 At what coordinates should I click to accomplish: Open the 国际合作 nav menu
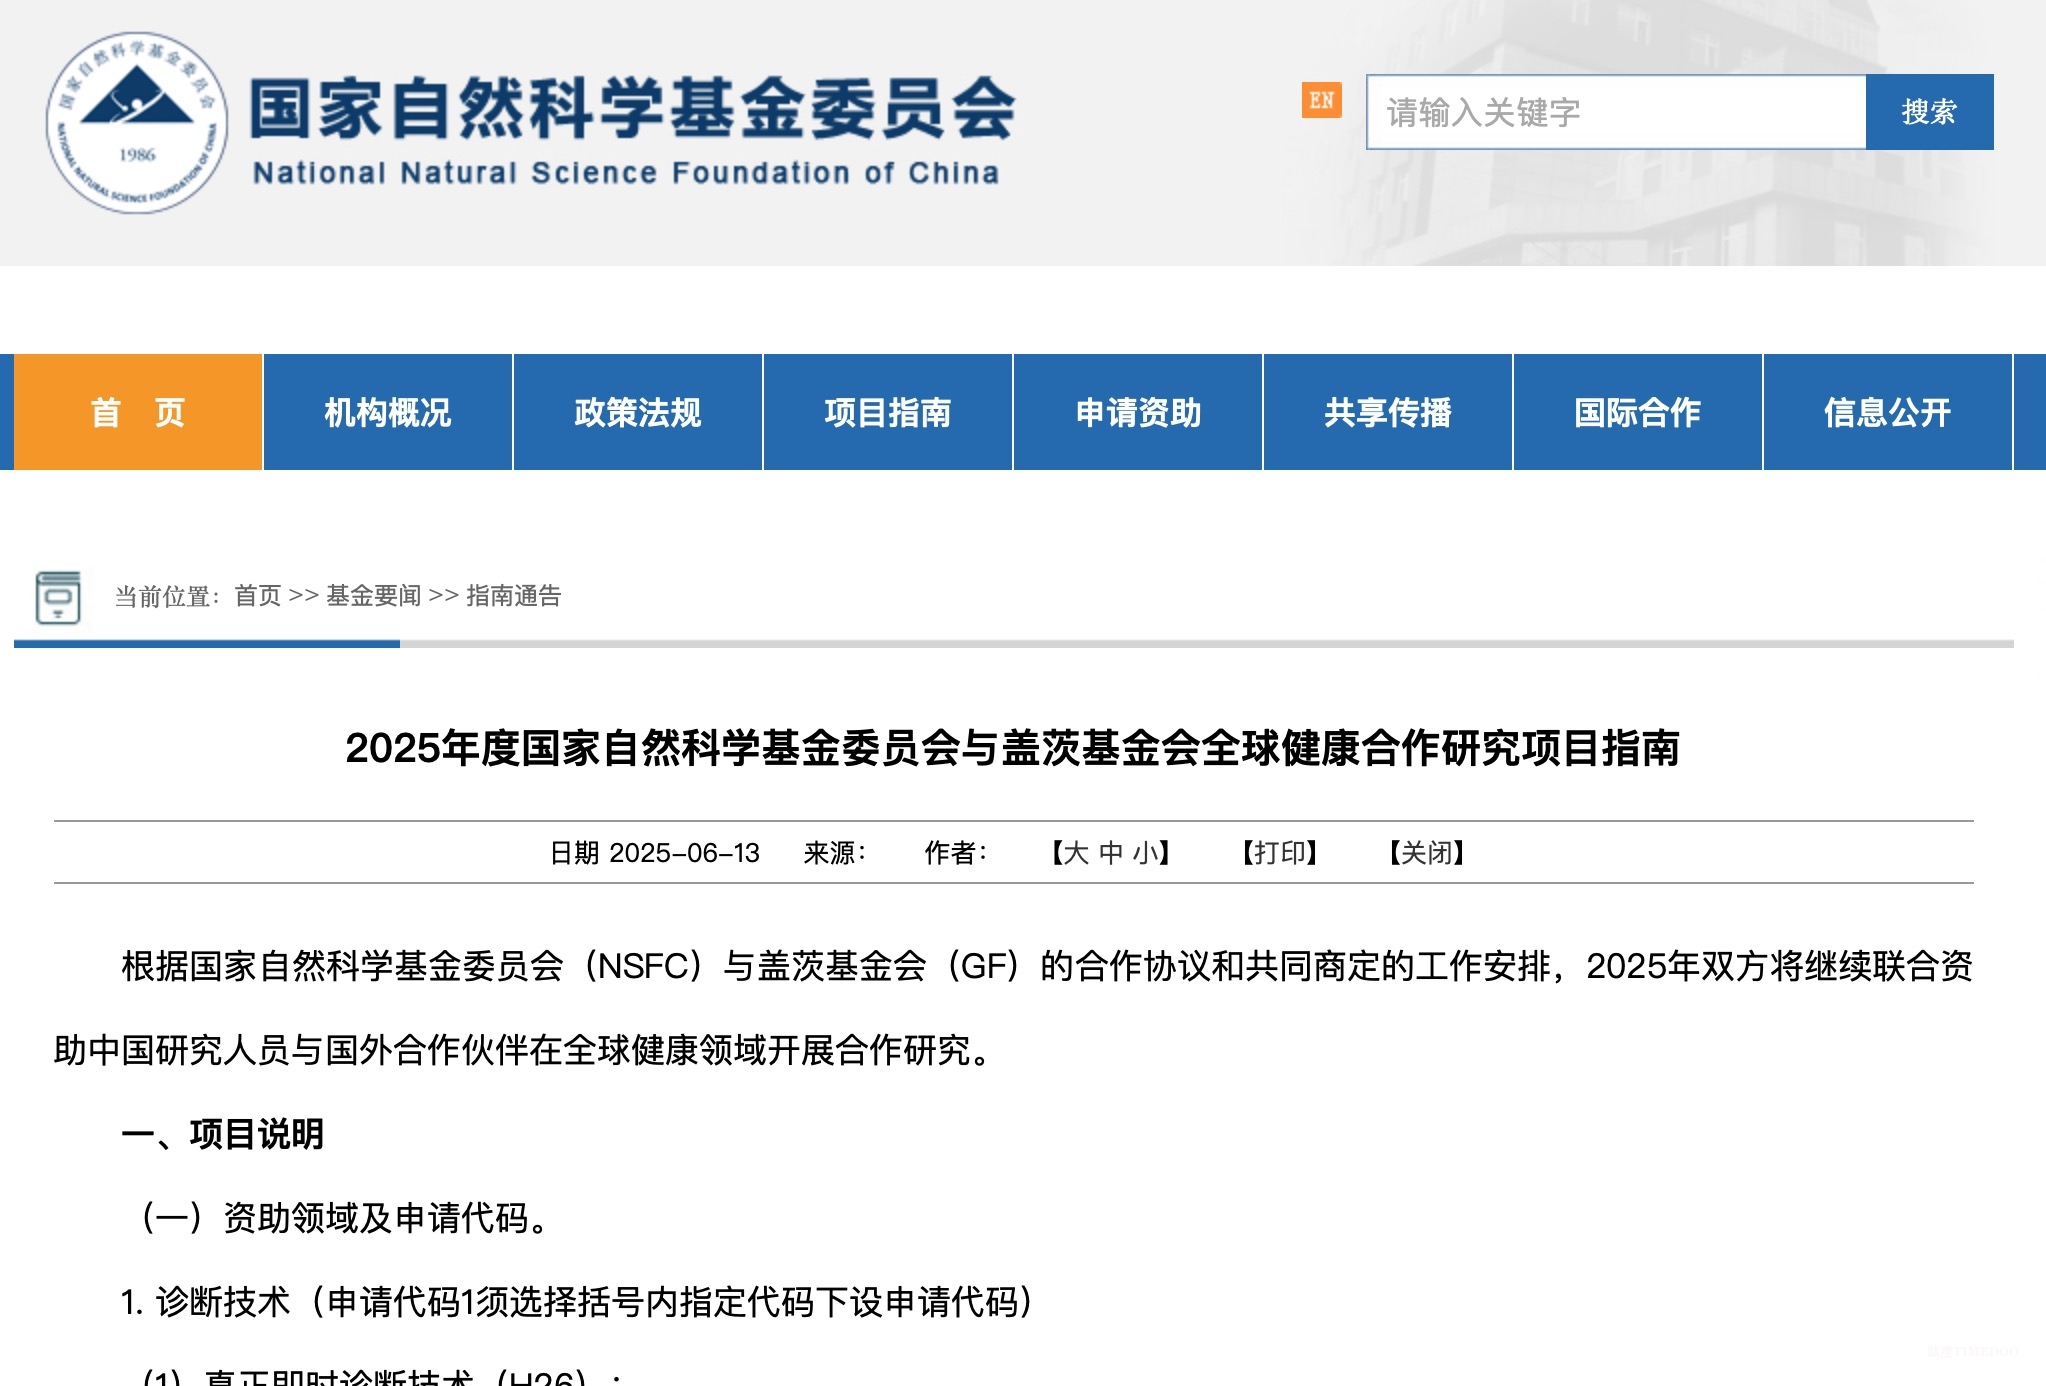1638,412
